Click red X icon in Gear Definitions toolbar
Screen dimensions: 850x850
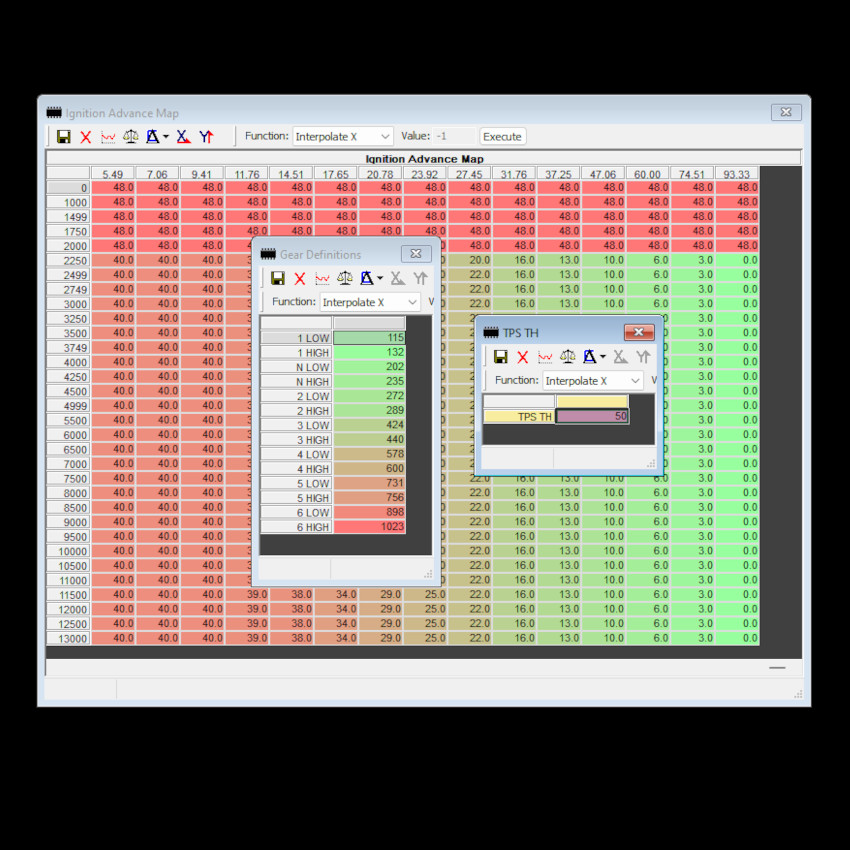(x=300, y=279)
